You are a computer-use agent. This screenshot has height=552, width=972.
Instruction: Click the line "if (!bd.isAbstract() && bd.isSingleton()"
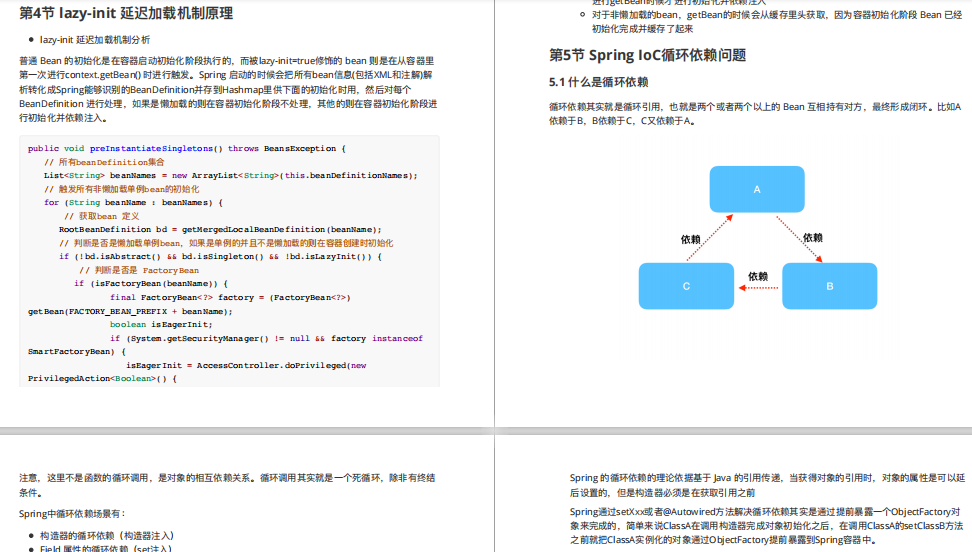[x=221, y=257]
